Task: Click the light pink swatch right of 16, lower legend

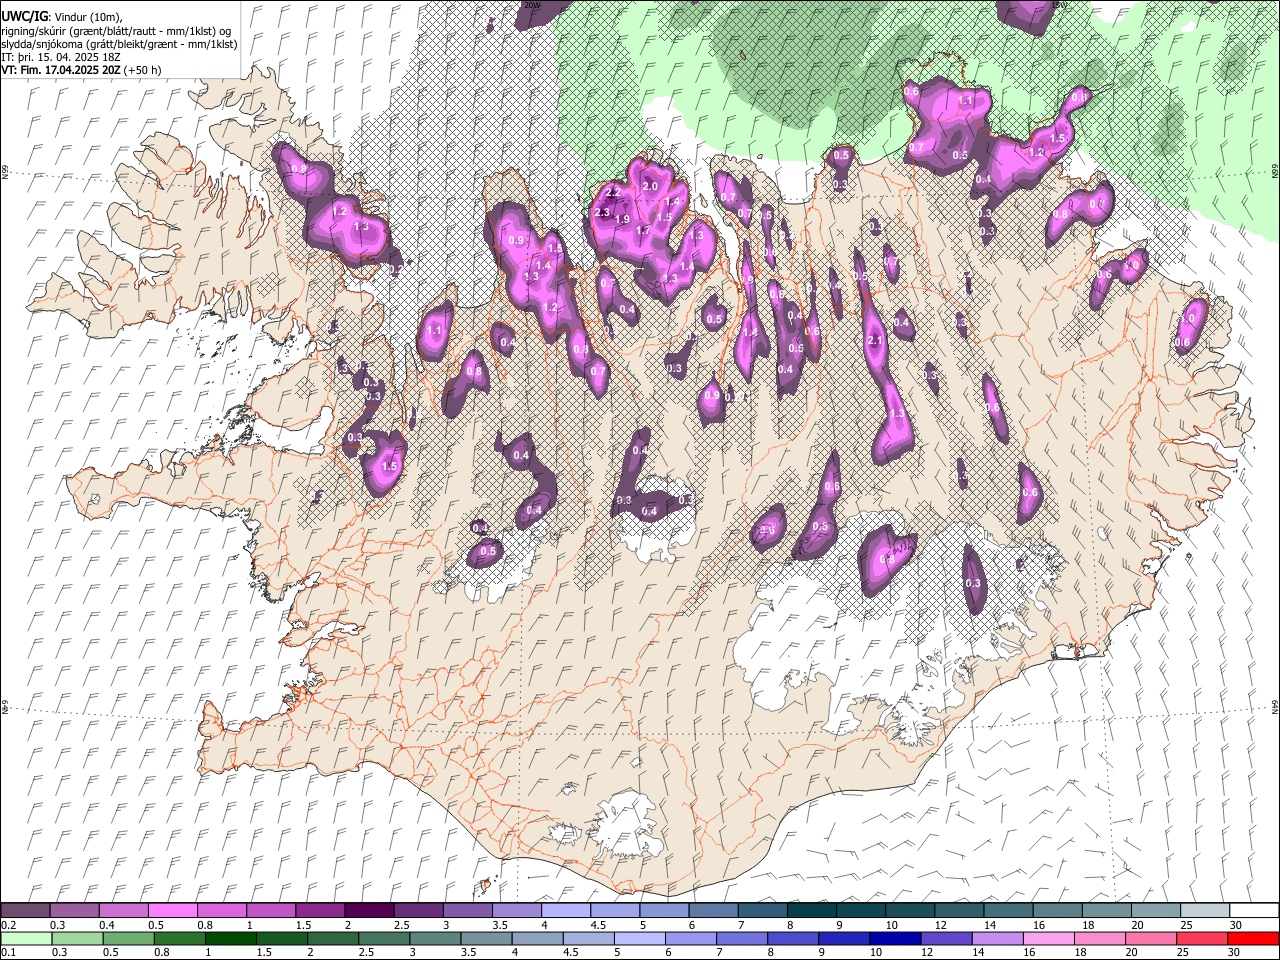Action: [x=1047, y=939]
